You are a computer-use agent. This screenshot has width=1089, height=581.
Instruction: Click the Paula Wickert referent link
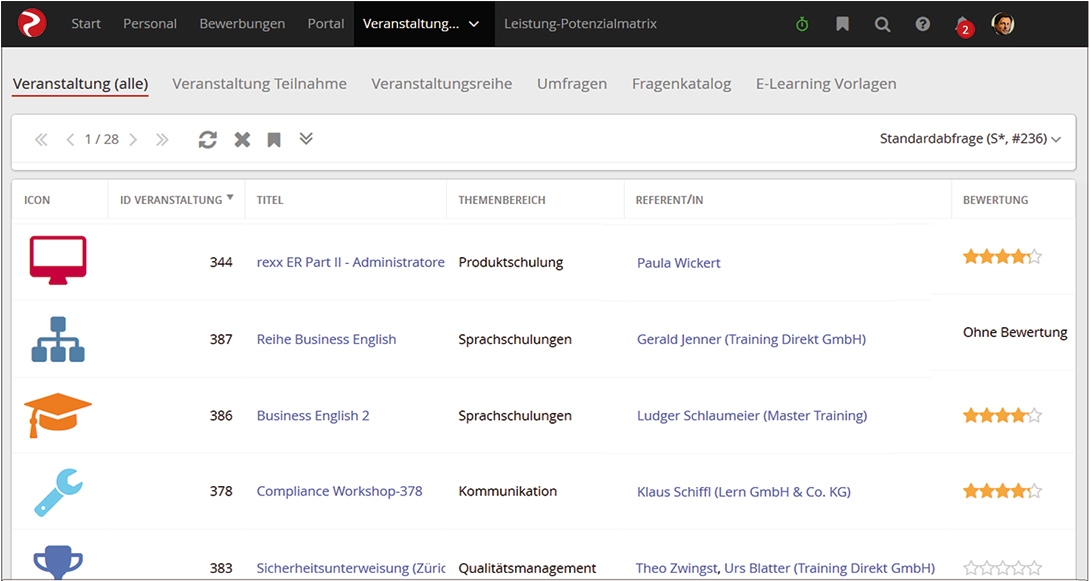click(x=678, y=263)
